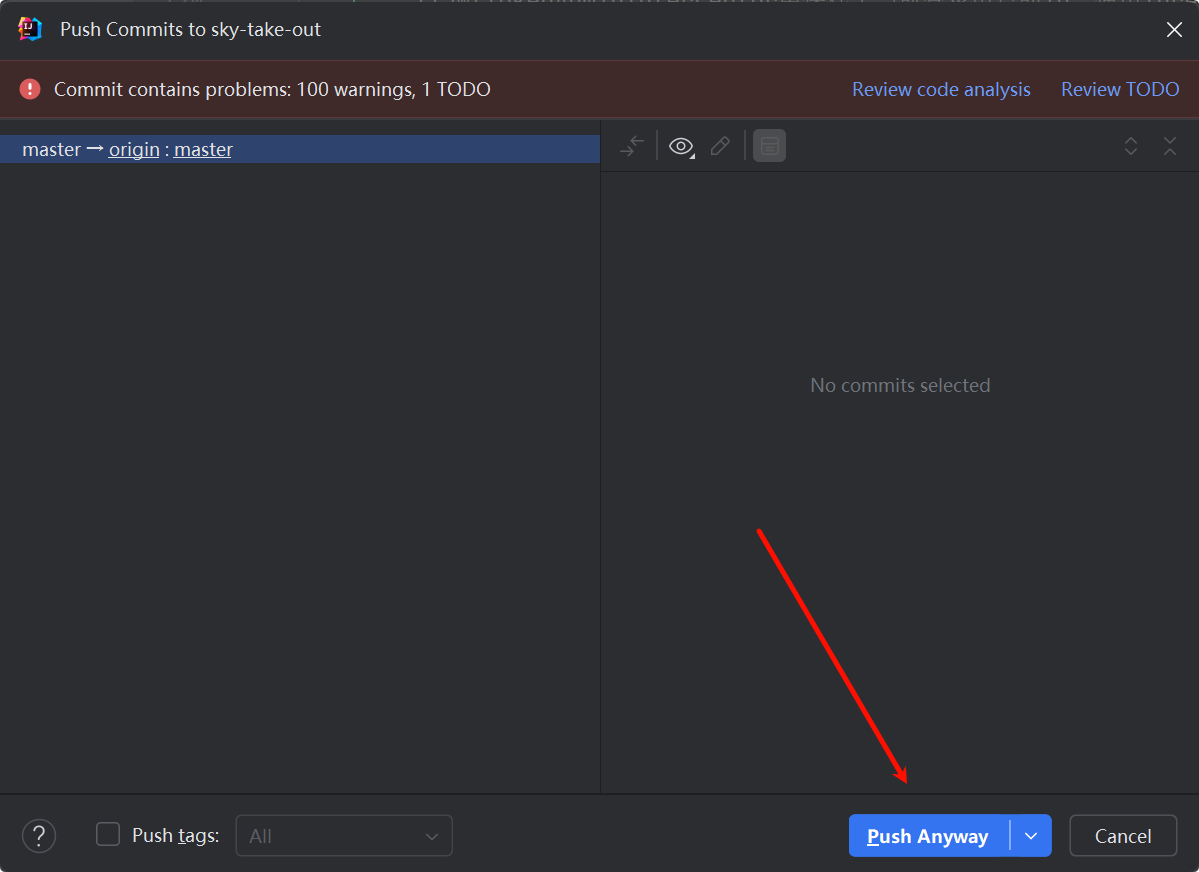Click the 'No commits selected' placeholder text
The image size is (1199, 872).
900,386
